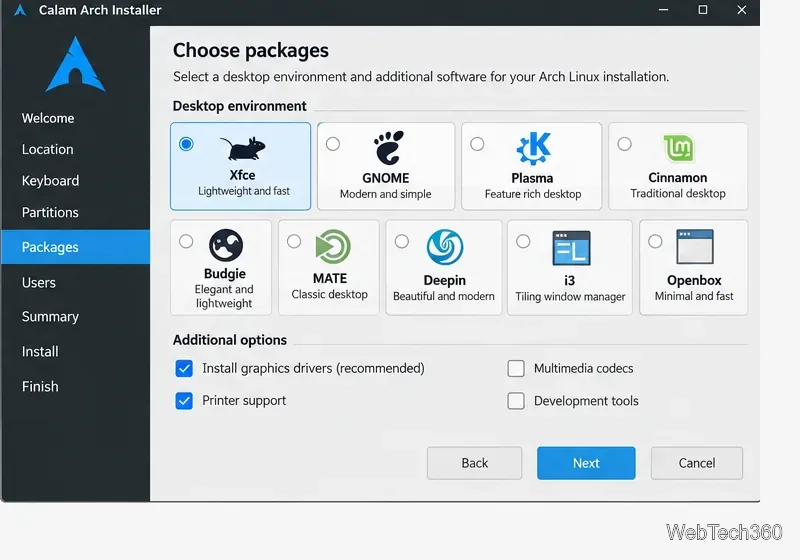This screenshot has height=560, width=800.
Task: Maximize the Calam Arch Installer window
Action: 703,10
